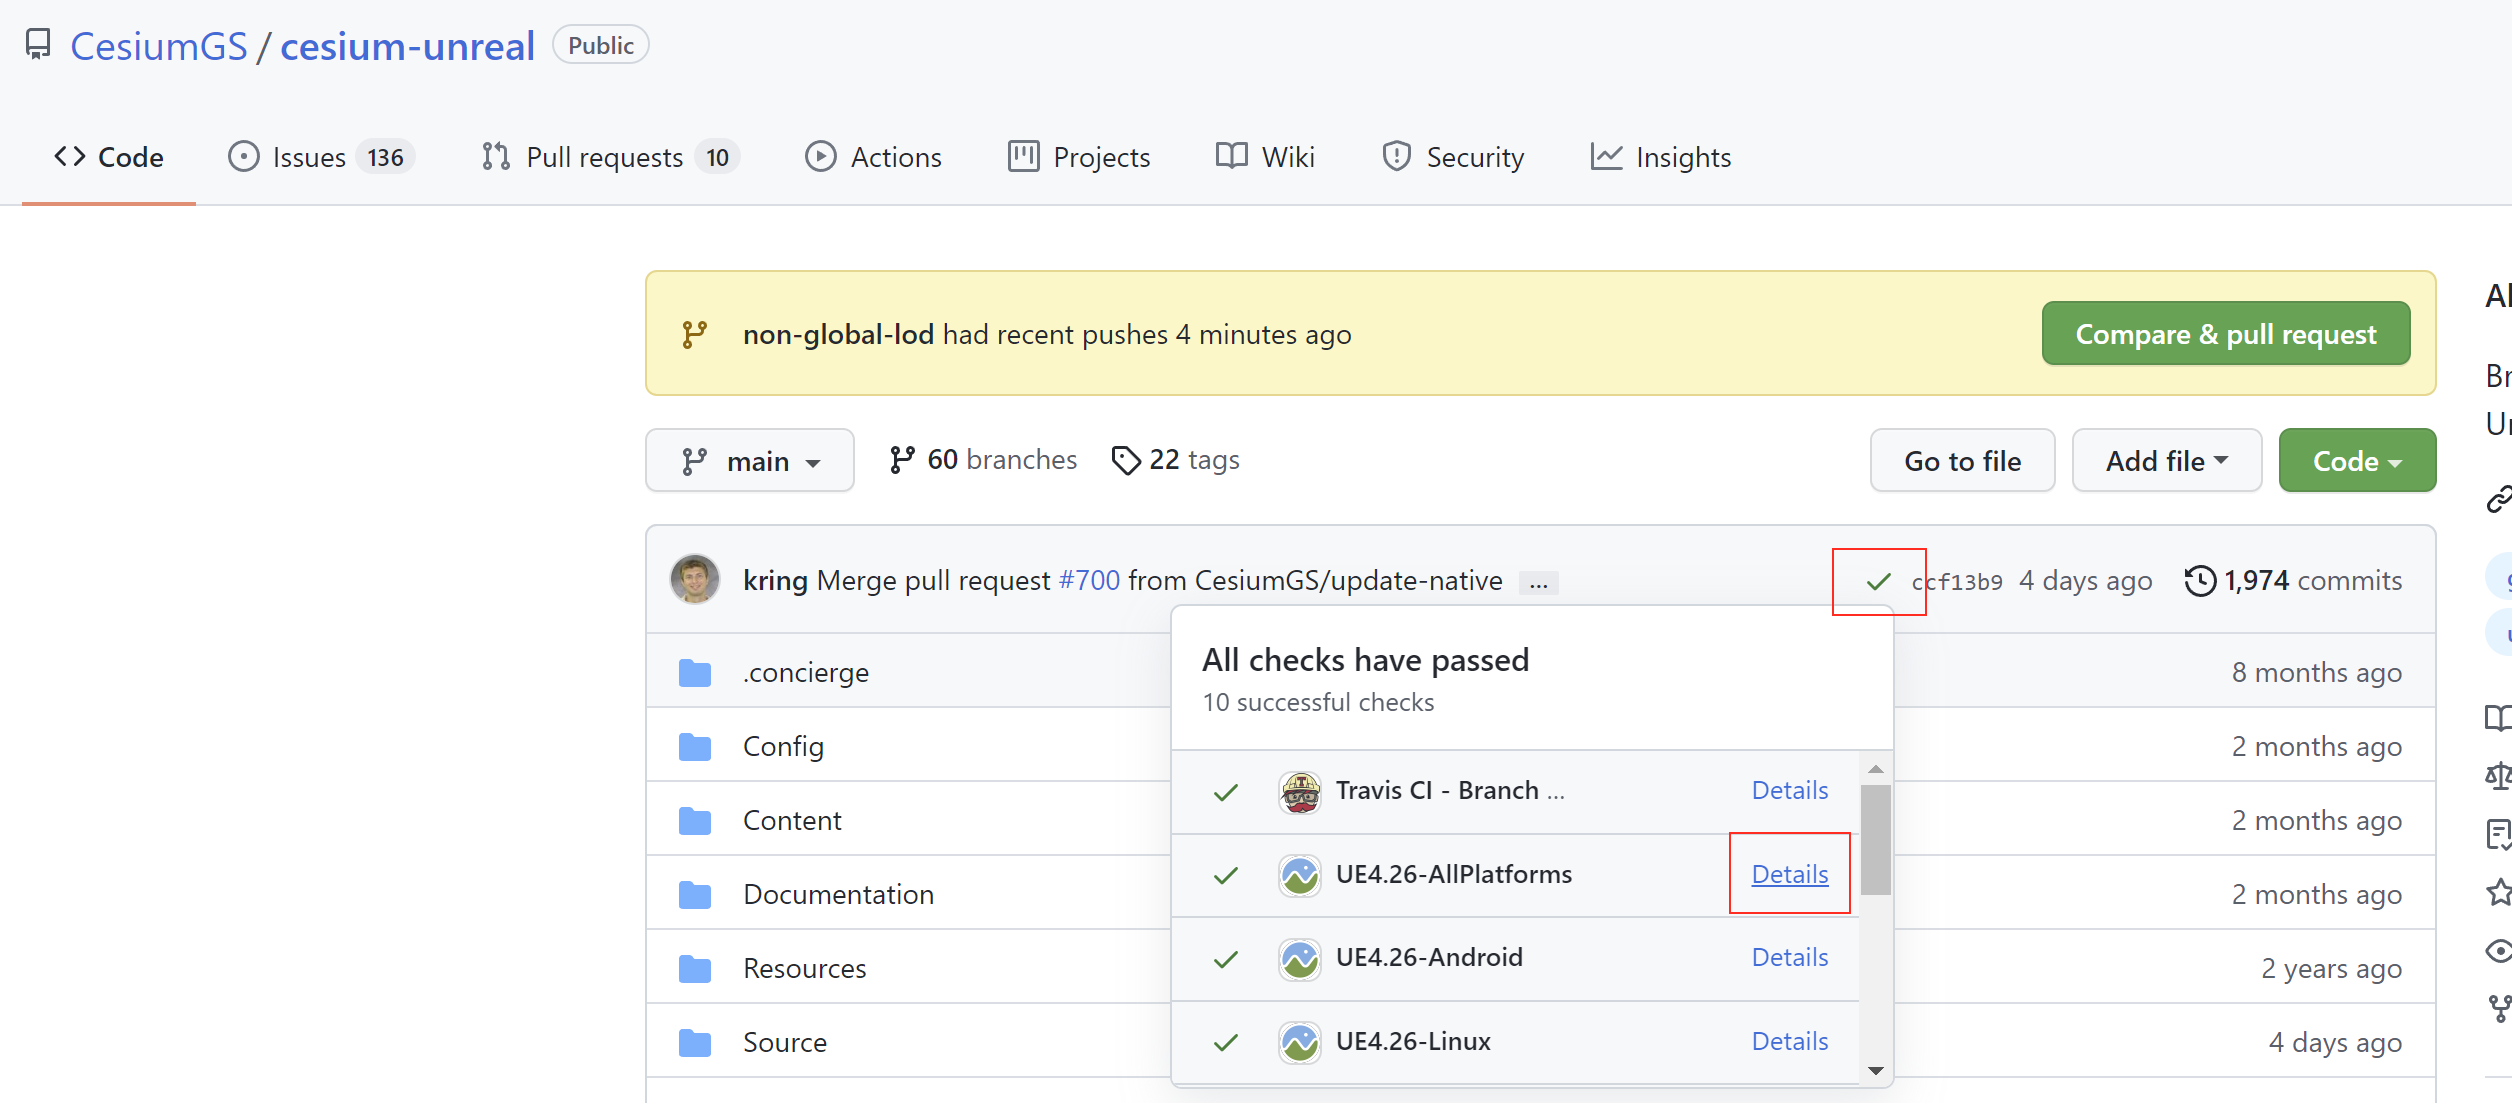Click the Source folder icon
2512x1103 pixels.
point(695,1042)
